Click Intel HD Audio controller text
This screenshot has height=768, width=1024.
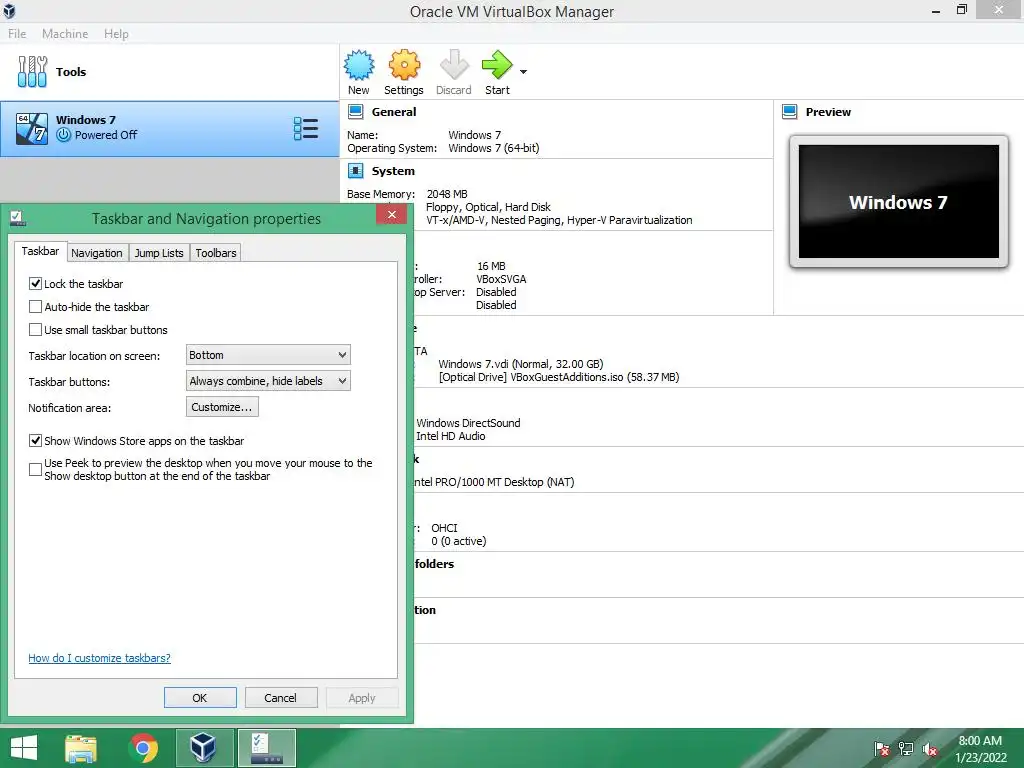click(x=451, y=436)
